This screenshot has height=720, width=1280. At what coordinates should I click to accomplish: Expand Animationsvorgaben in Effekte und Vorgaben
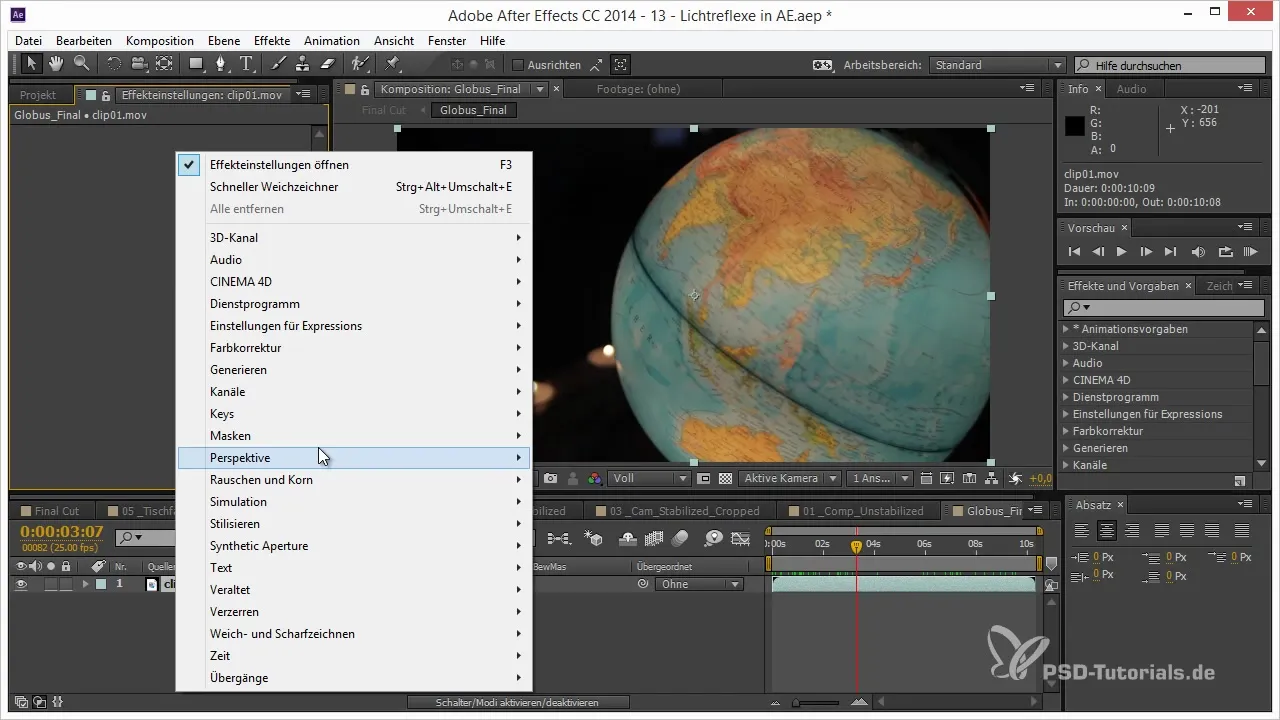1066,329
